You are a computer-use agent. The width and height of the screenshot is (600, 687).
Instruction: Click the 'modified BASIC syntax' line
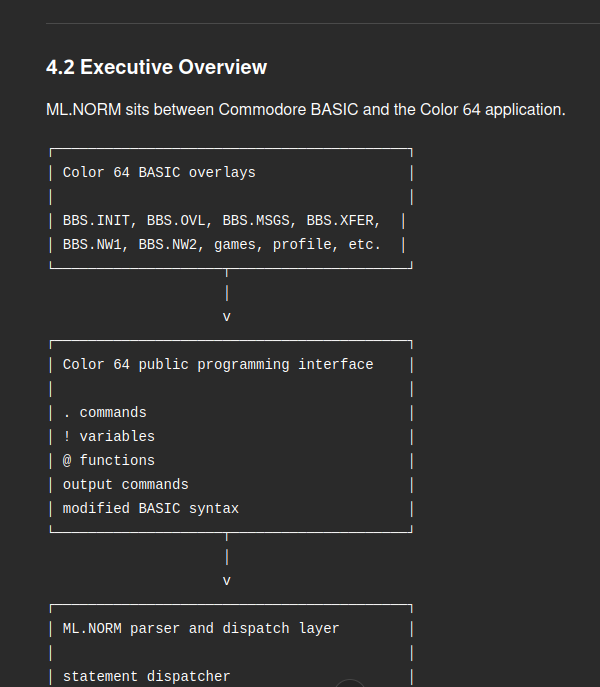[x=151, y=509]
